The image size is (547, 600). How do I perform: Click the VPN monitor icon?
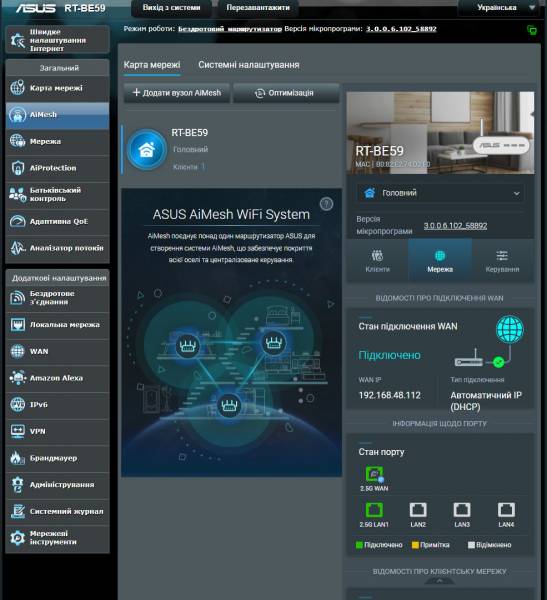17,431
